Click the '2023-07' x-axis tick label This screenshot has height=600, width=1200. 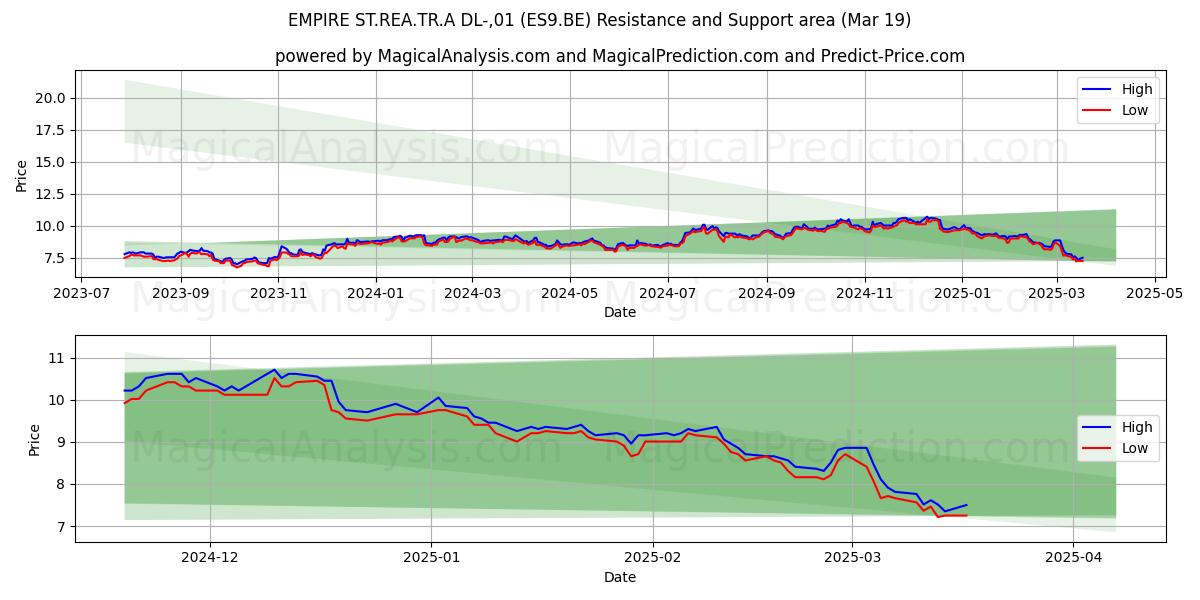click(81, 294)
